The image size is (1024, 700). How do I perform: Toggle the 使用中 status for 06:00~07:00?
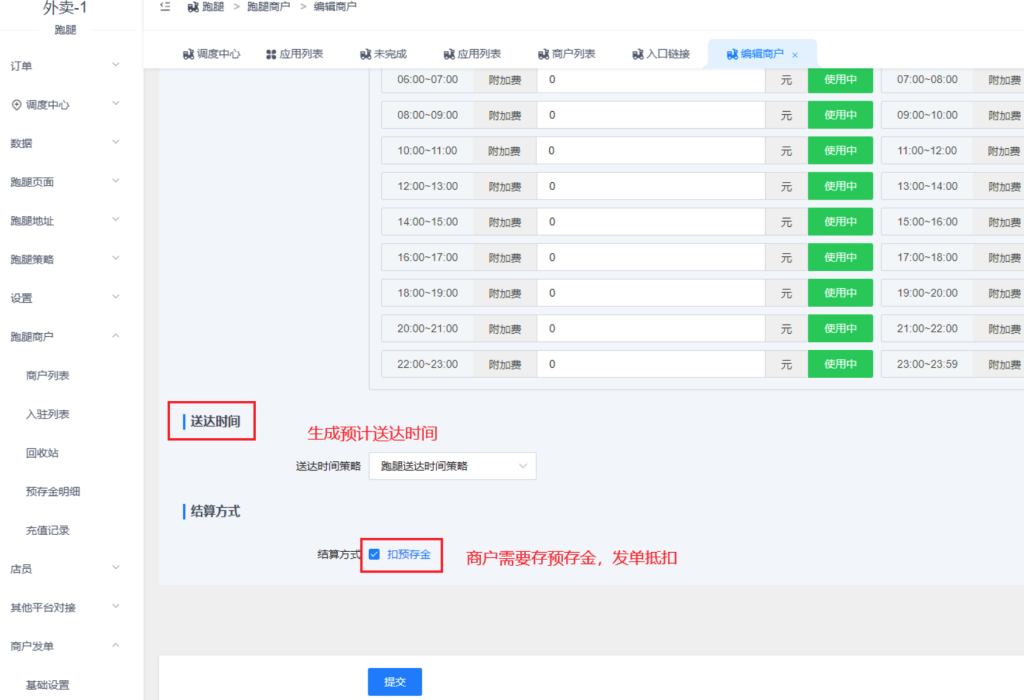click(840, 80)
